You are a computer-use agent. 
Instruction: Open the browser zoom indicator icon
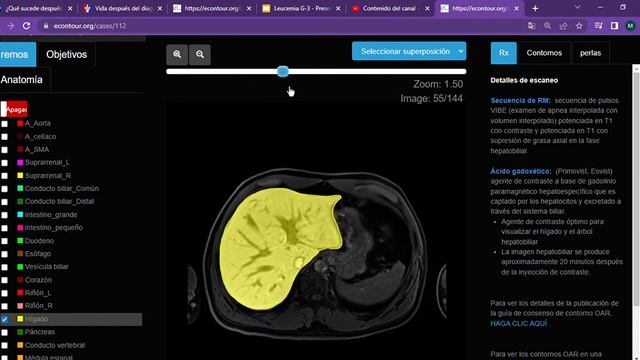pos(547,26)
